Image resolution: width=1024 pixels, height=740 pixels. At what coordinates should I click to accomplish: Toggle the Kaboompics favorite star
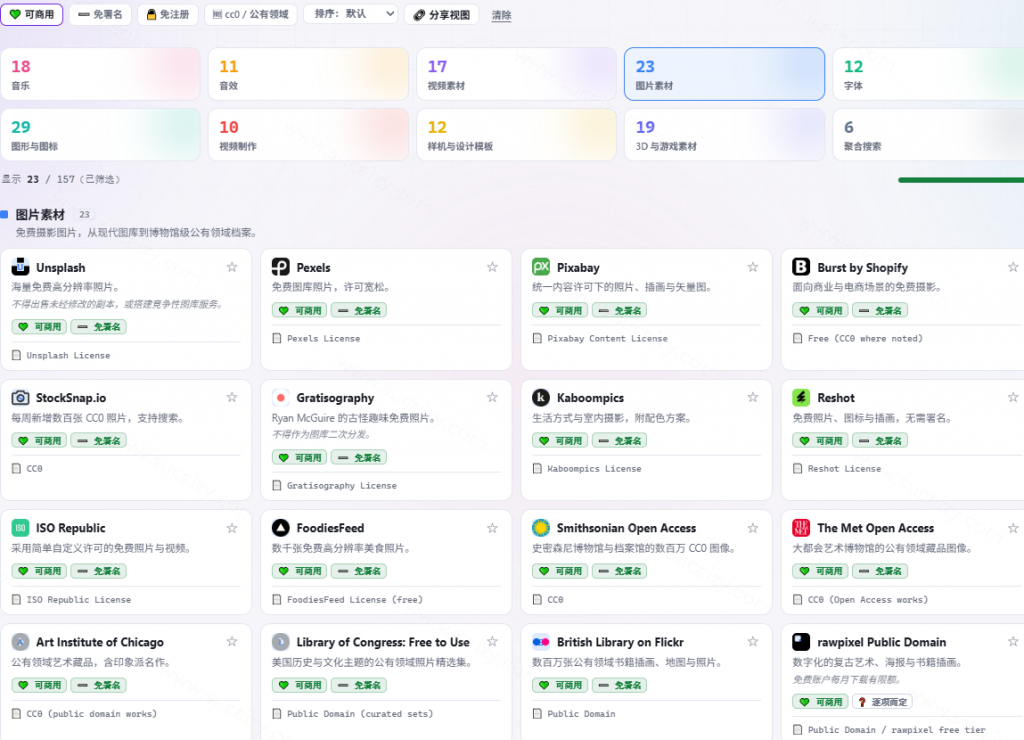[753, 397]
